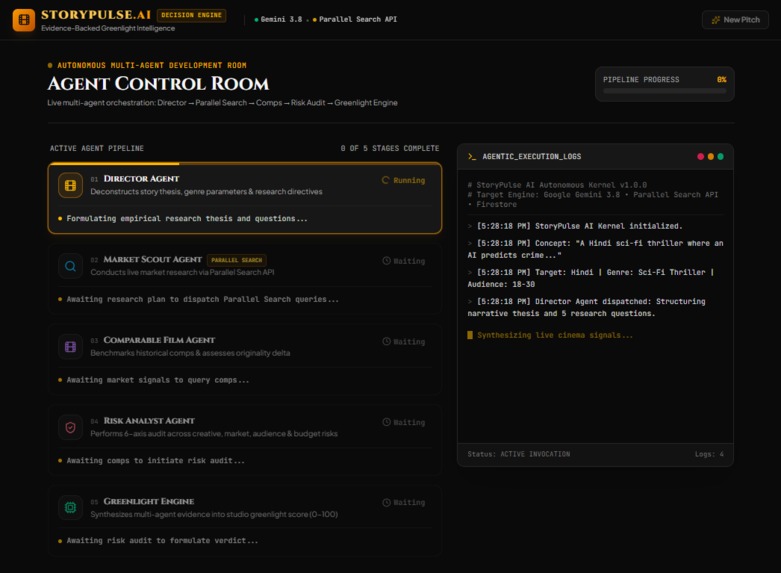Screen dimensions: 781x573
Task: Click the Gemini 3.8 status indicator
Action: click(x=278, y=19)
